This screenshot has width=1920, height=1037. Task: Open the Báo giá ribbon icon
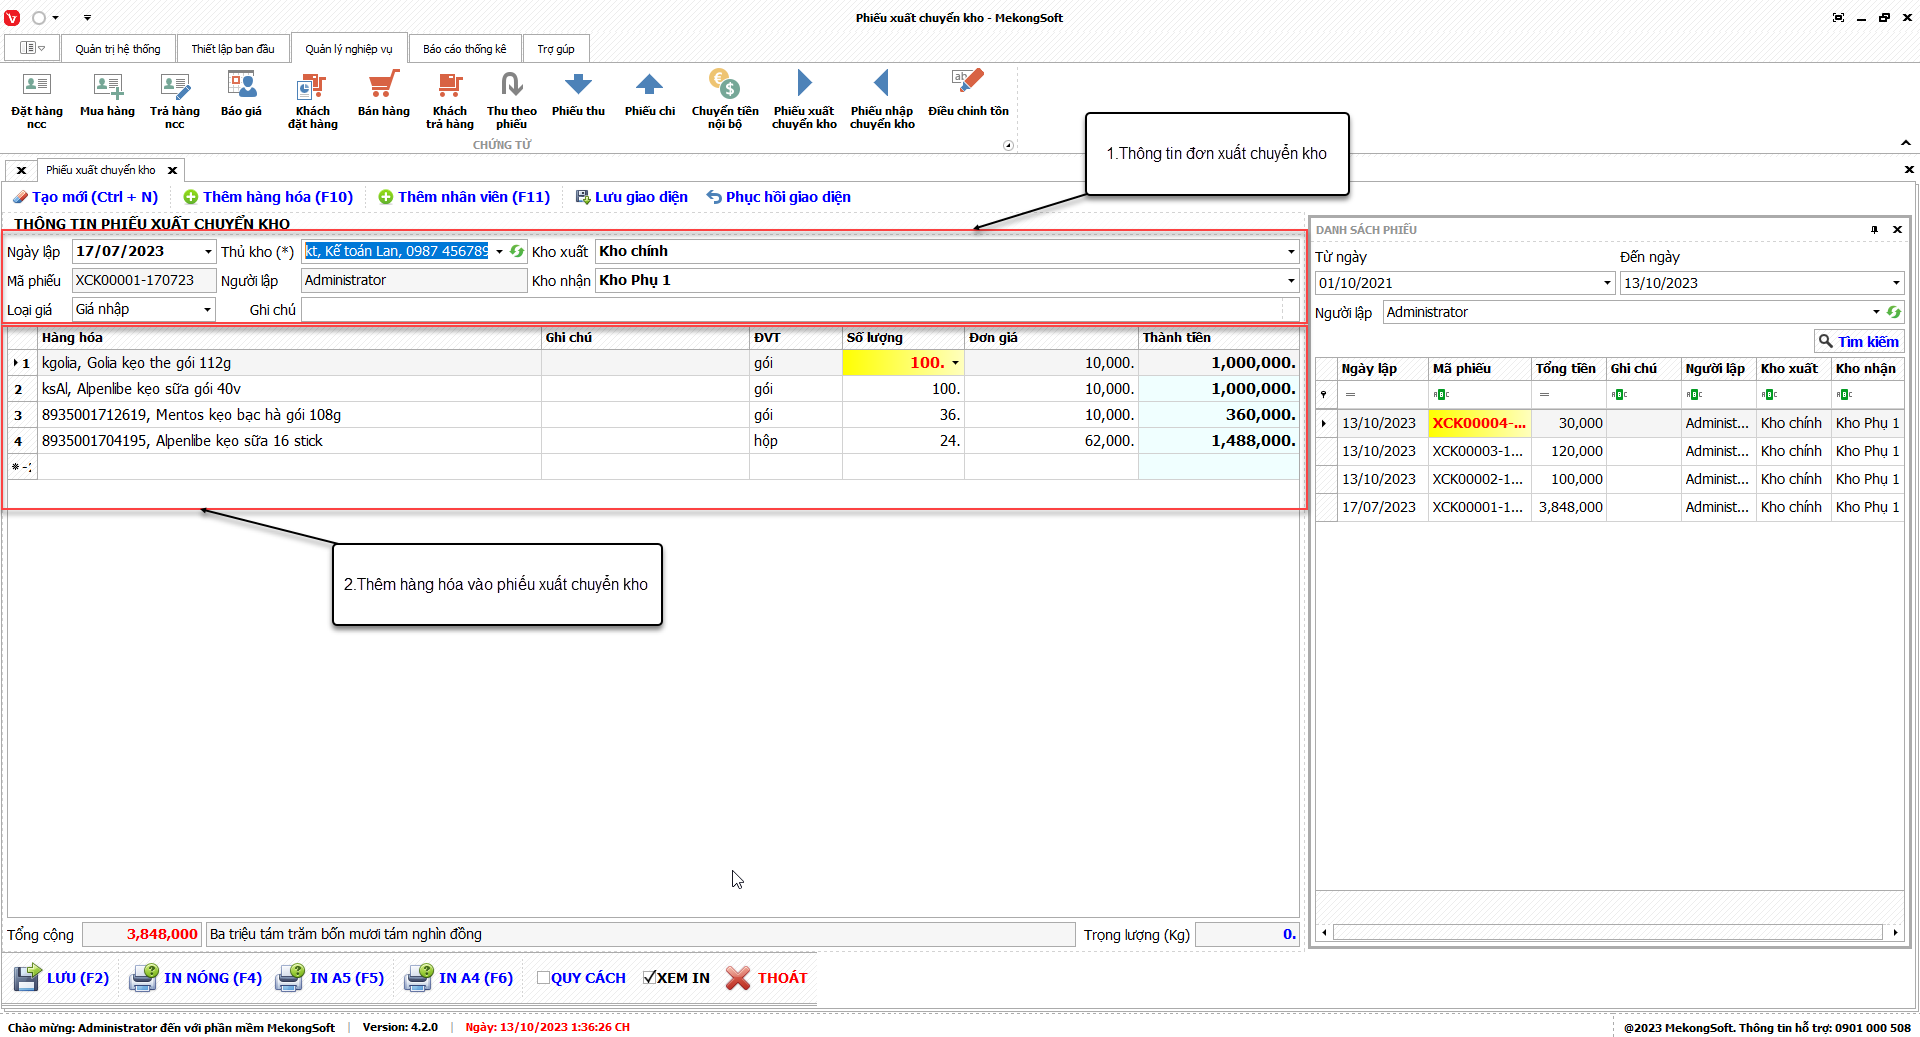click(x=241, y=87)
